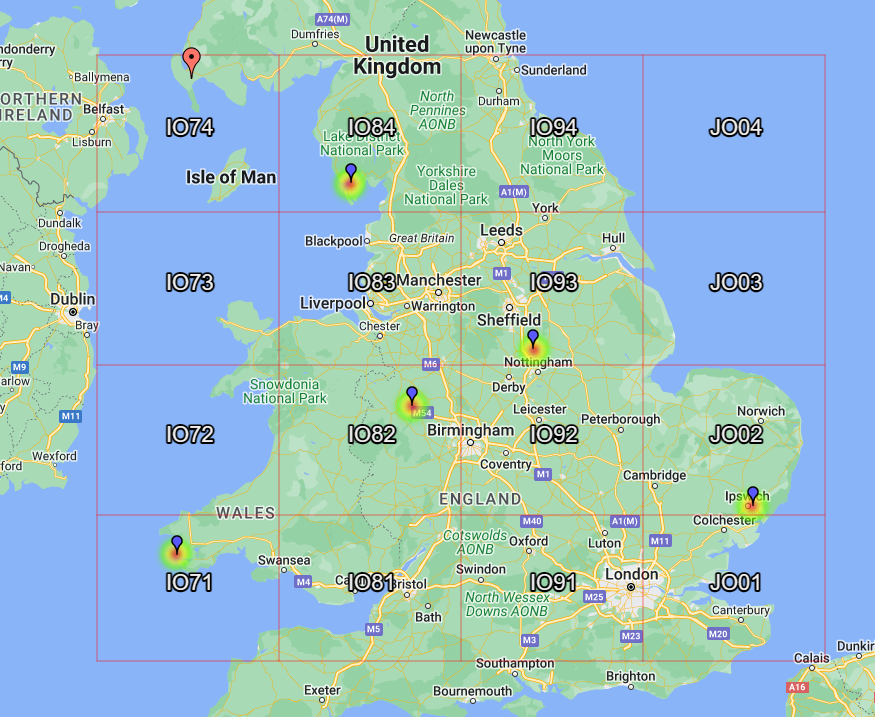Select the Blackpool town label

[x=334, y=241]
